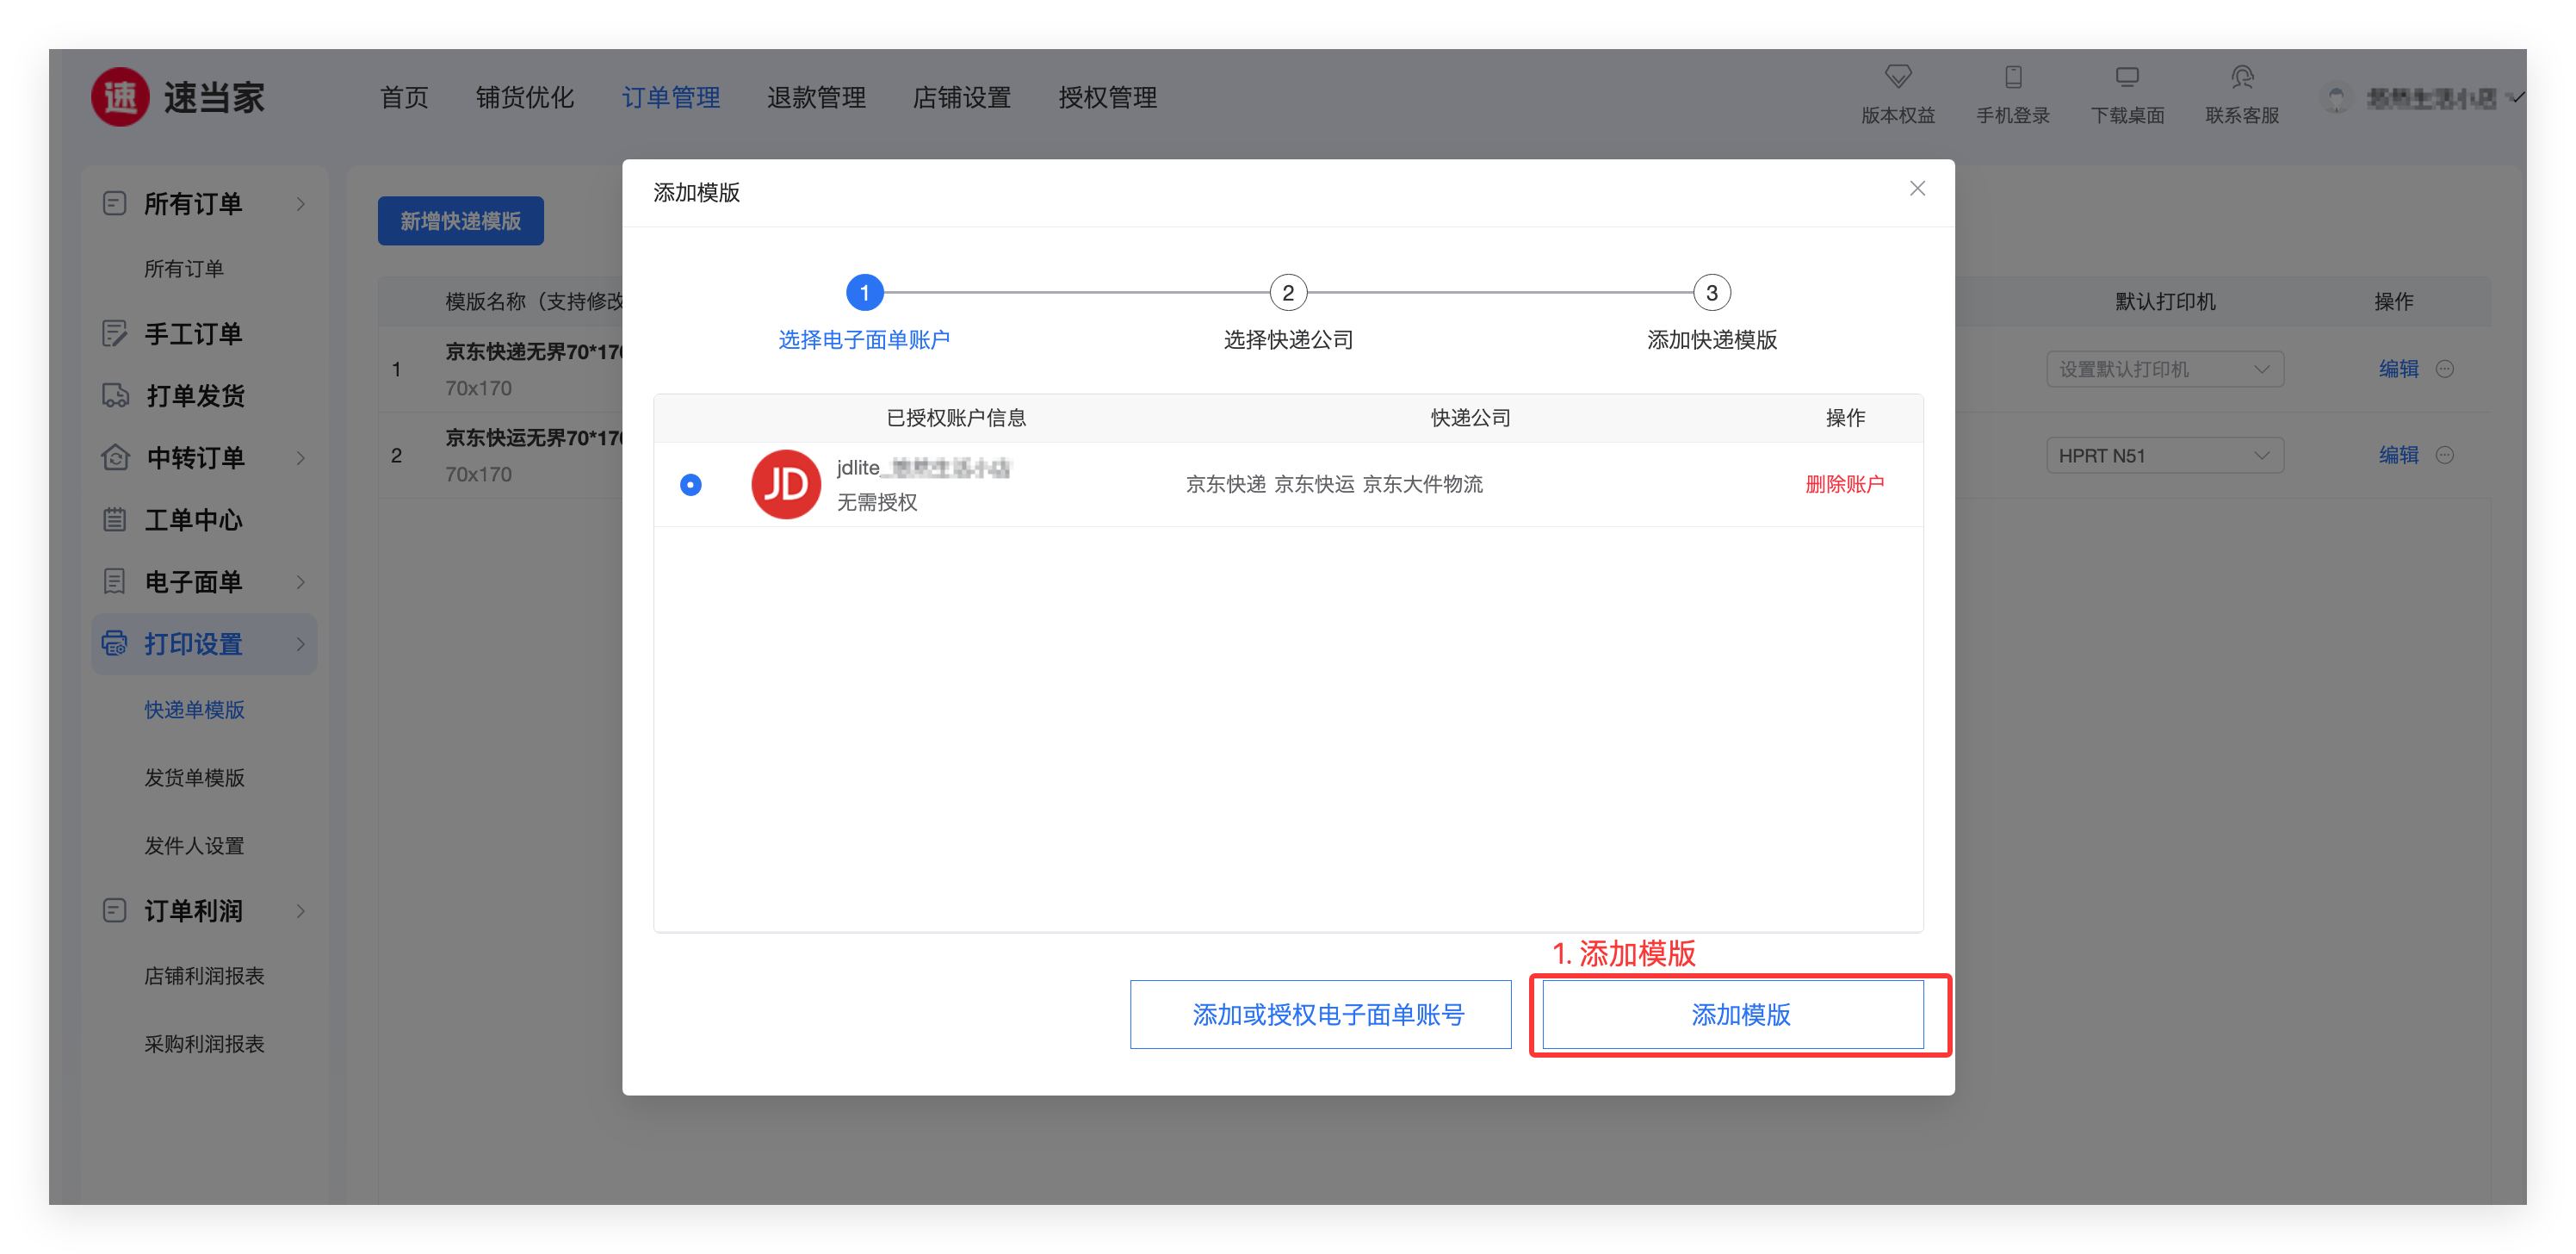Click the 手机登录 phone icon
Viewport: 2576px width, 1254px height.
pos(2012,77)
